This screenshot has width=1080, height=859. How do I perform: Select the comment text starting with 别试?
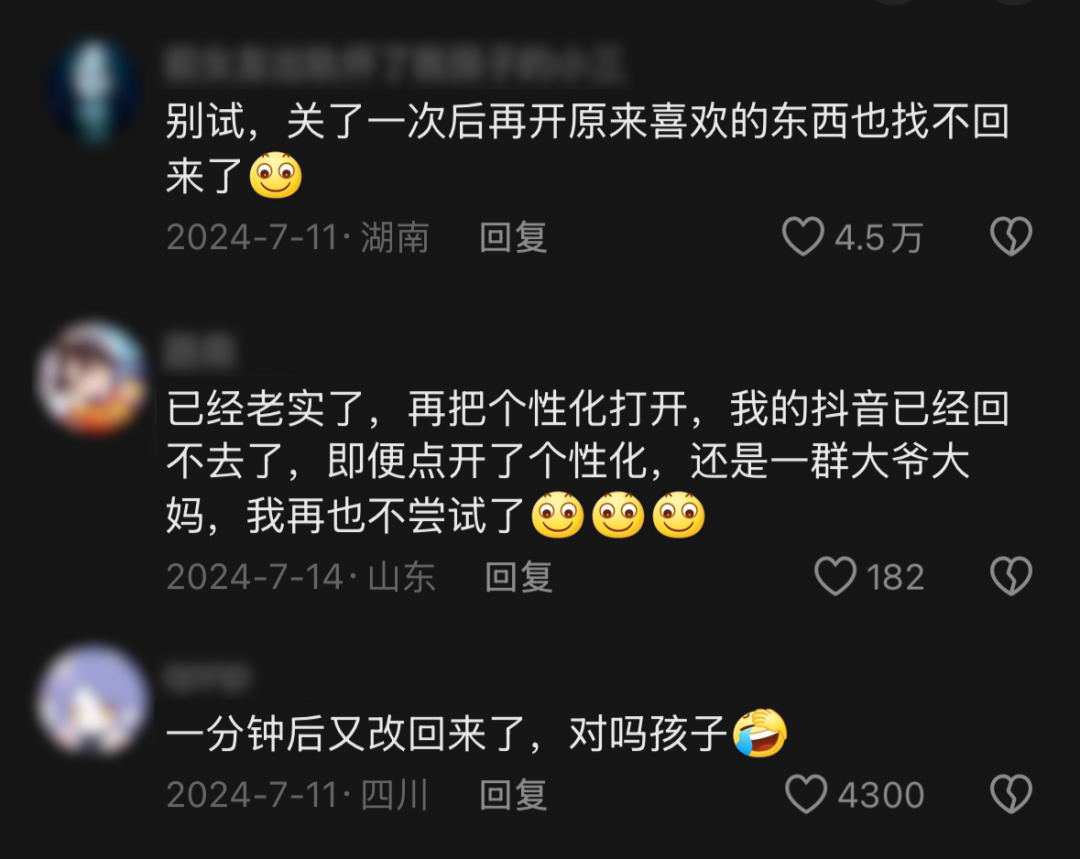pyautogui.click(x=588, y=149)
